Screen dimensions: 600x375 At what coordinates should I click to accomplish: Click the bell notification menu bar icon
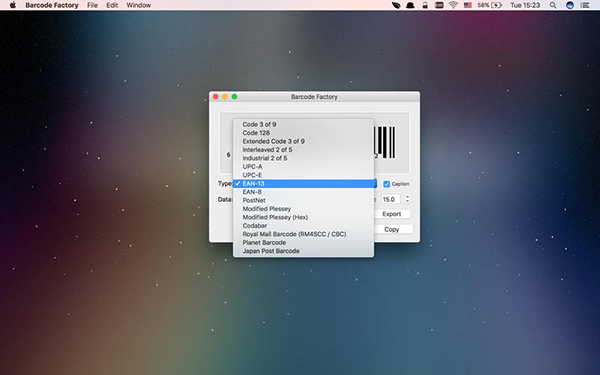click(x=410, y=5)
